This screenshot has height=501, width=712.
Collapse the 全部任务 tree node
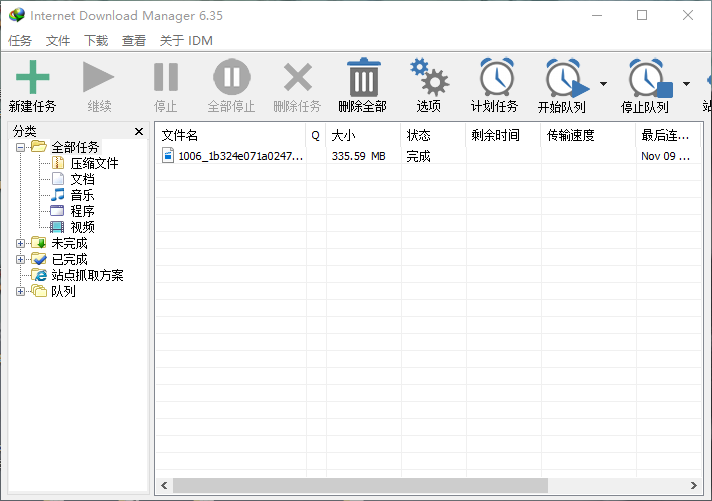[20, 147]
